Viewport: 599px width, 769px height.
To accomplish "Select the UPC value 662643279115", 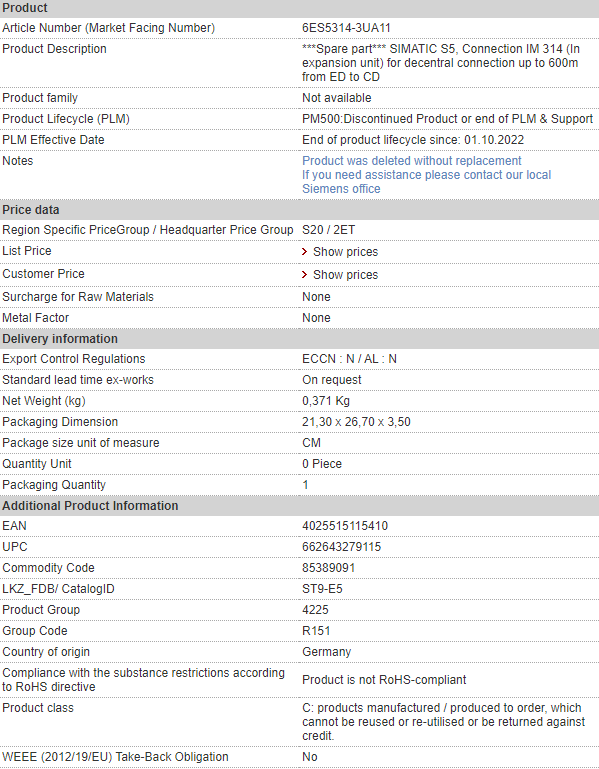I will tap(341, 547).
